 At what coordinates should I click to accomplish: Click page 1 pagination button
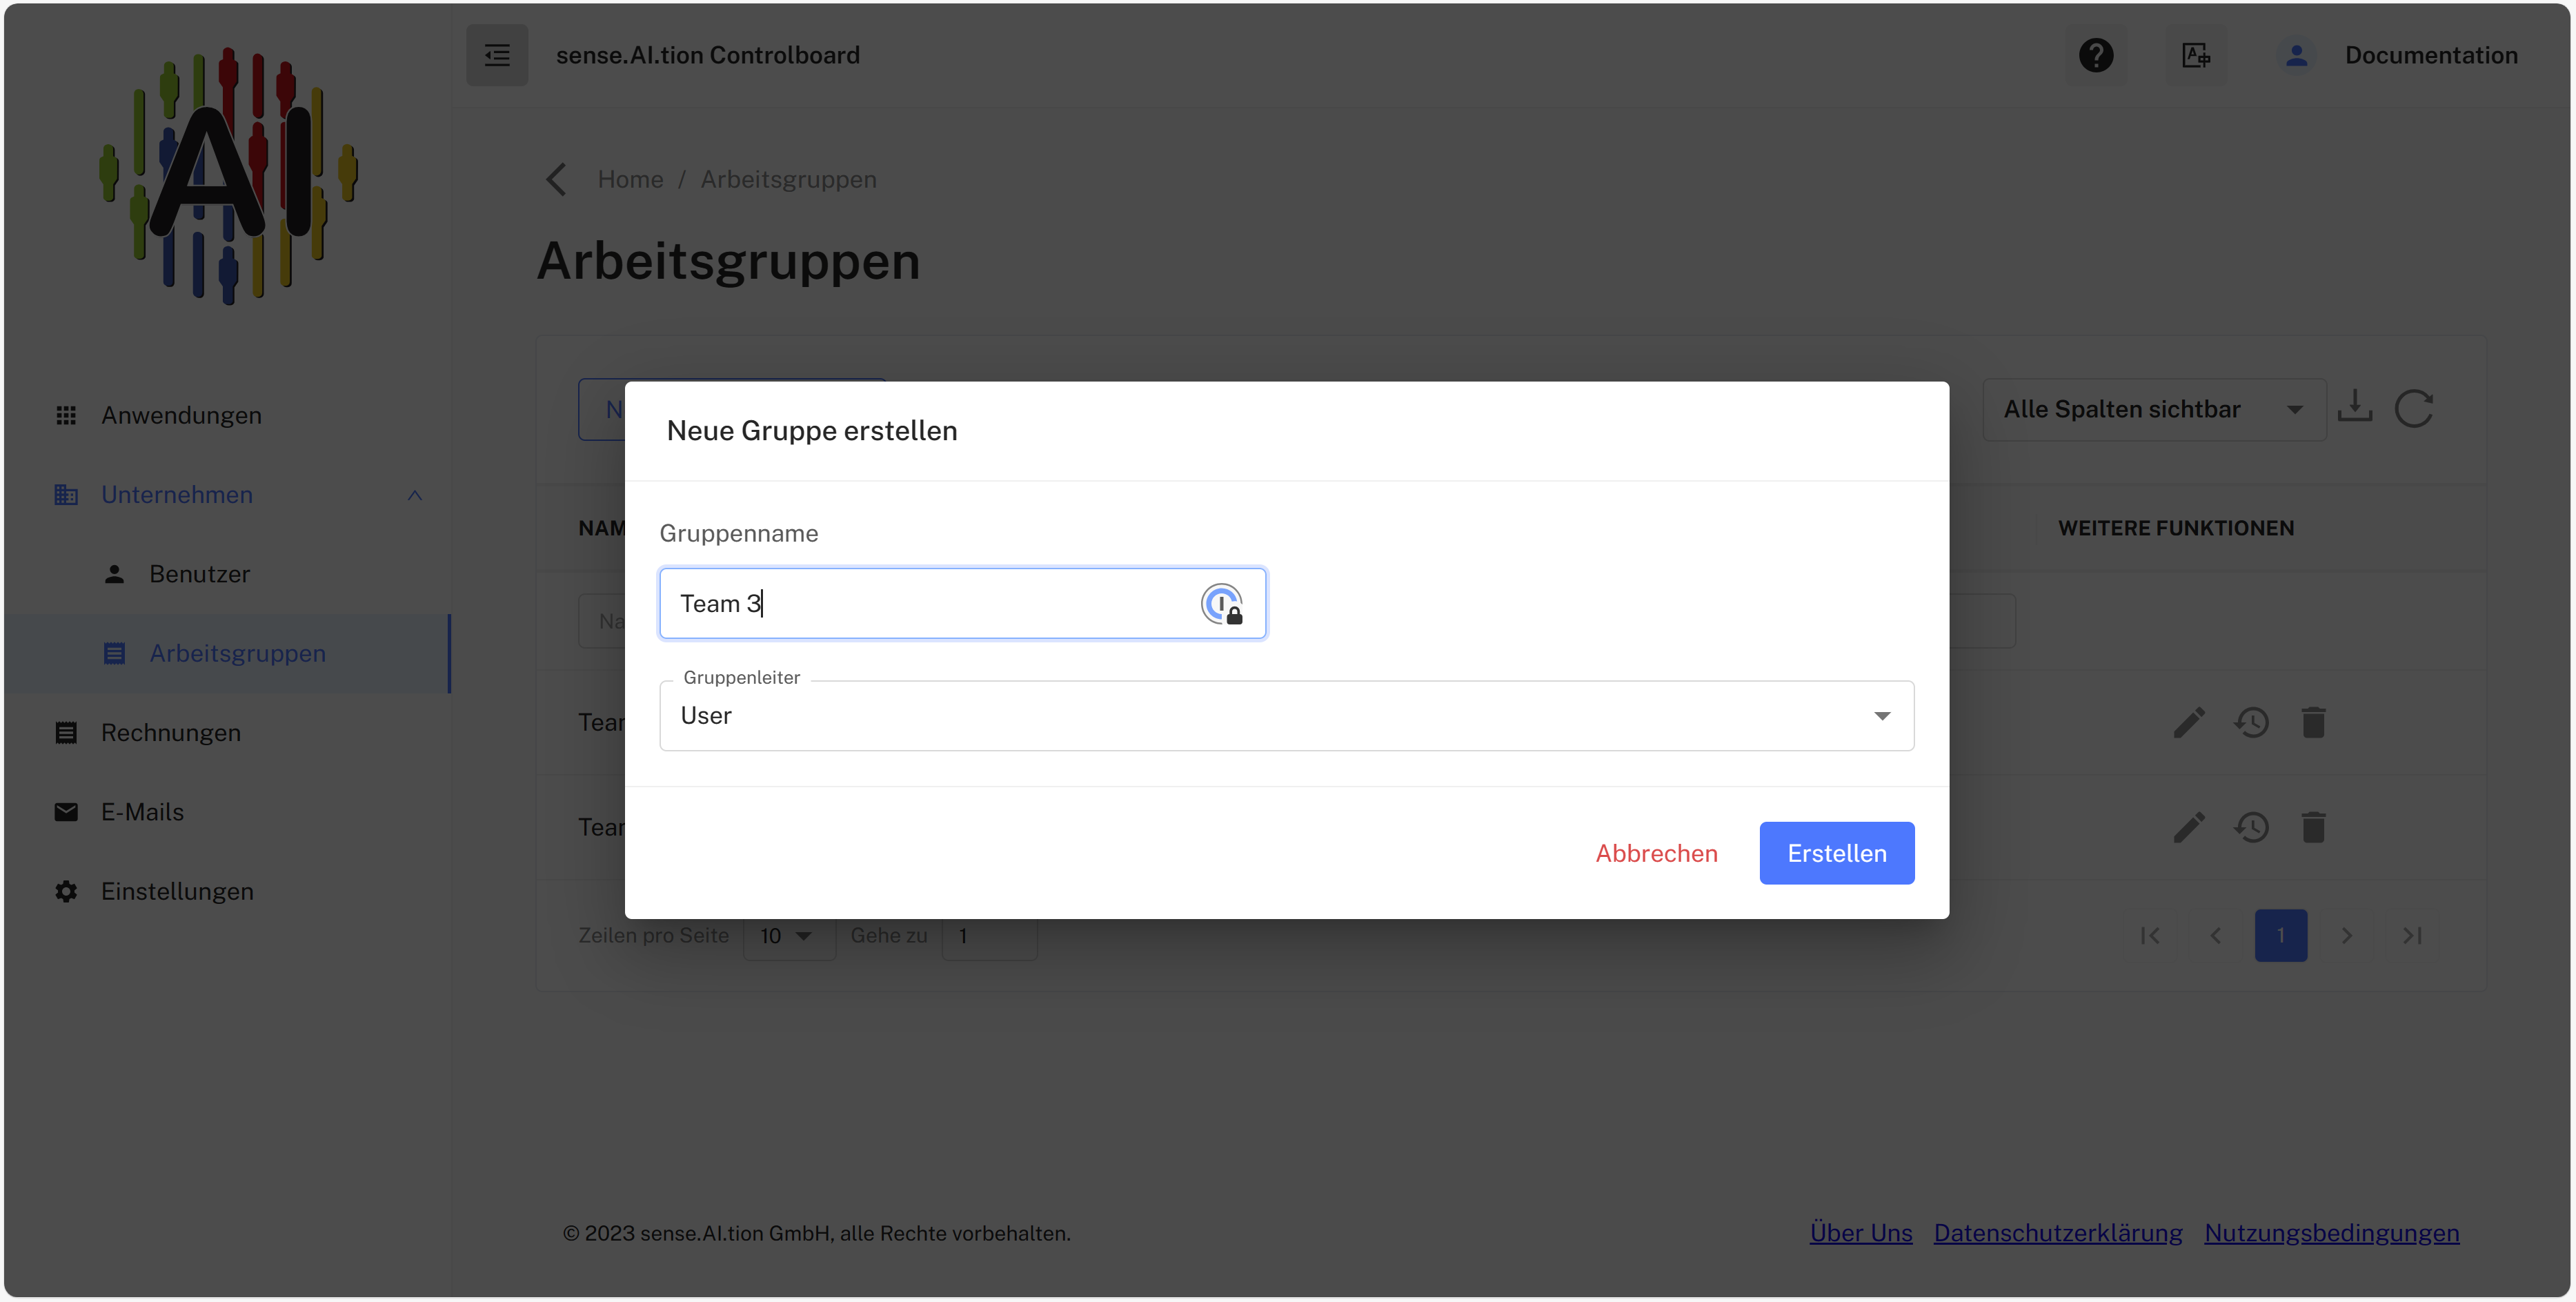pos(2280,936)
